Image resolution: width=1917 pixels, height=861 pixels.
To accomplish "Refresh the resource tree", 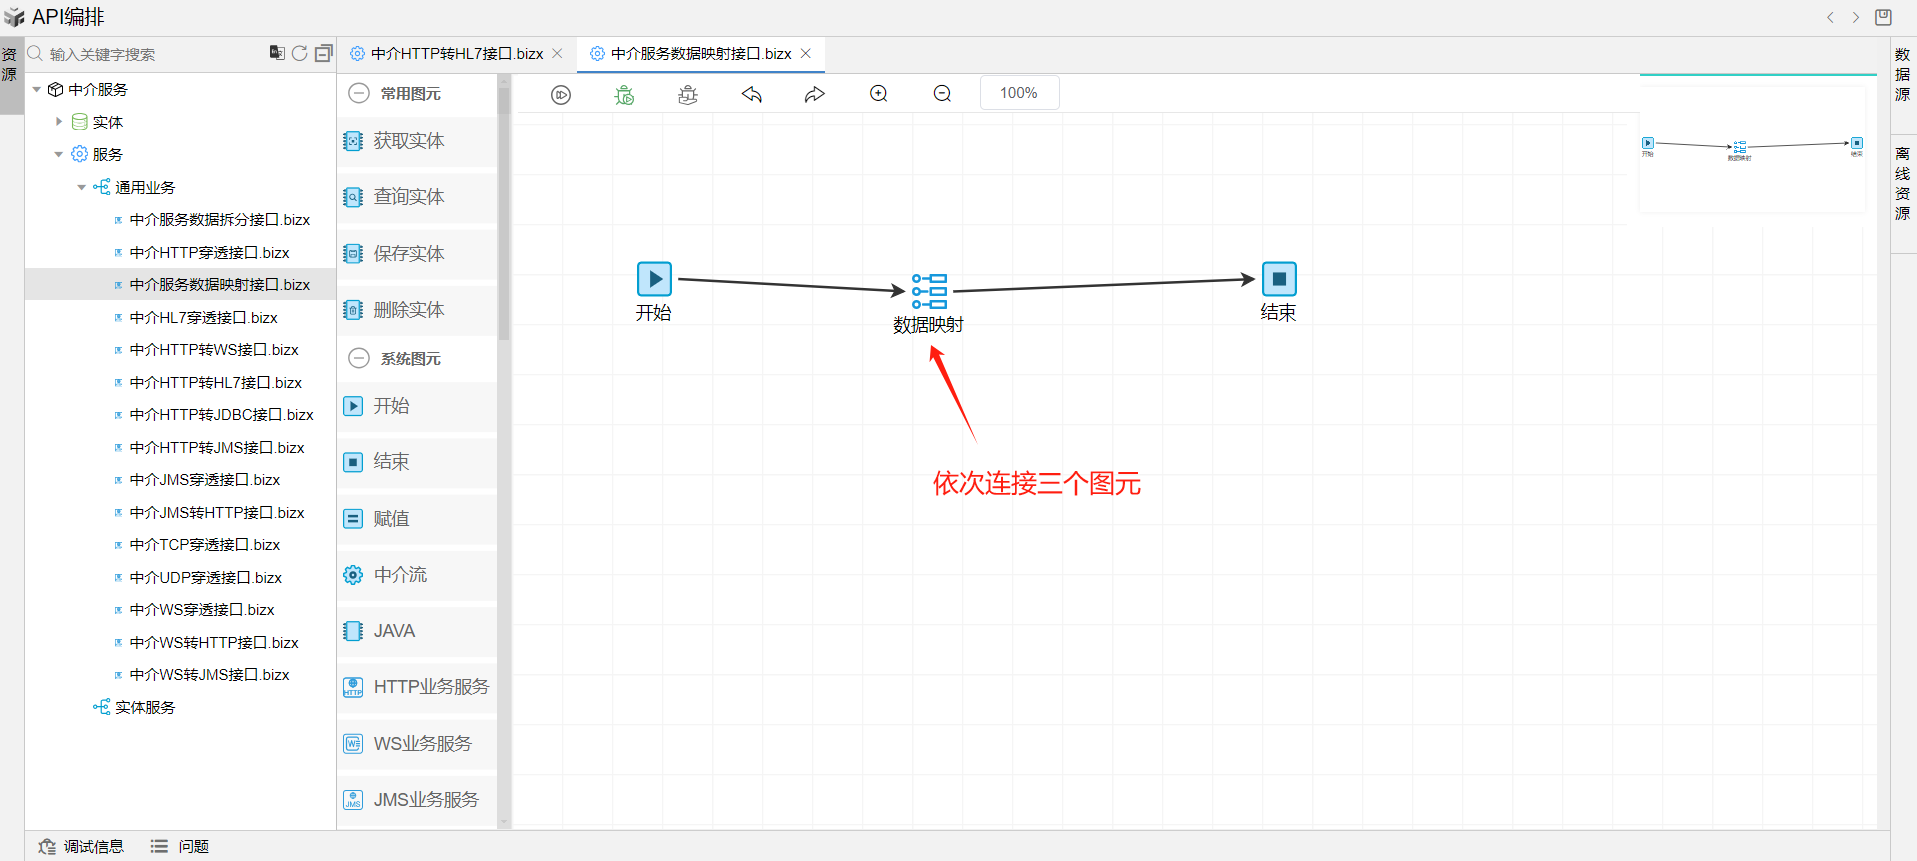I will pos(300,53).
